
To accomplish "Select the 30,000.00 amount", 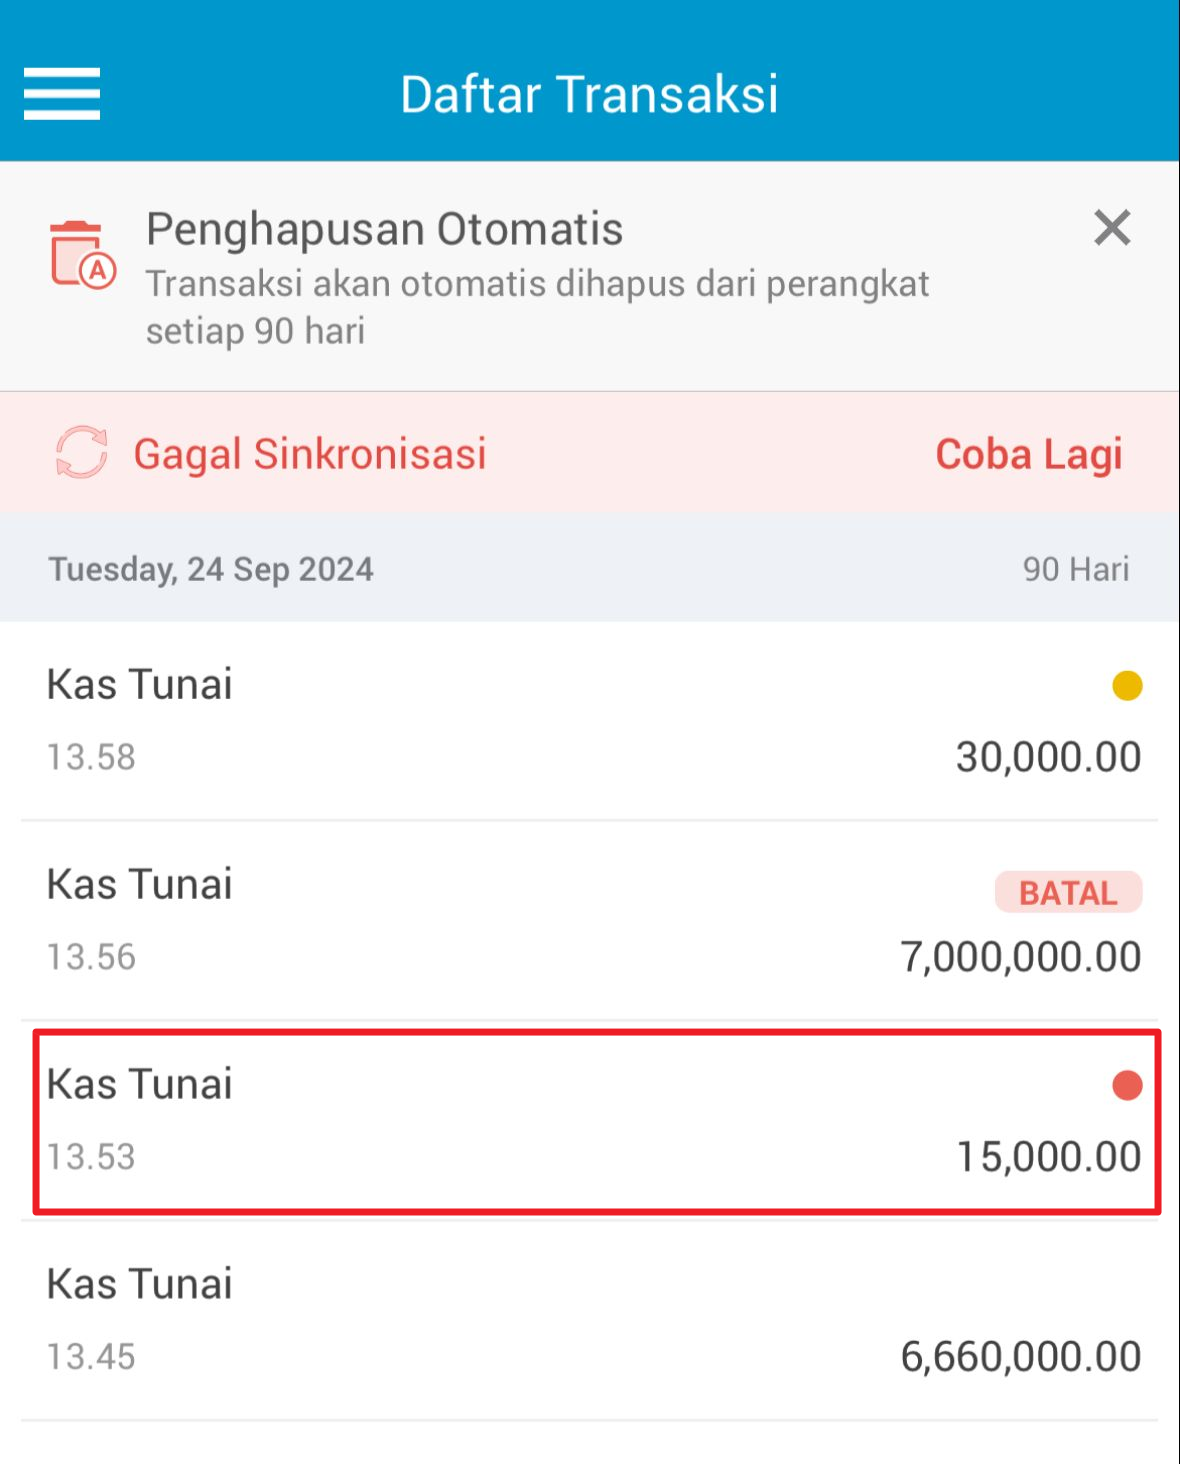I will tap(1048, 757).
